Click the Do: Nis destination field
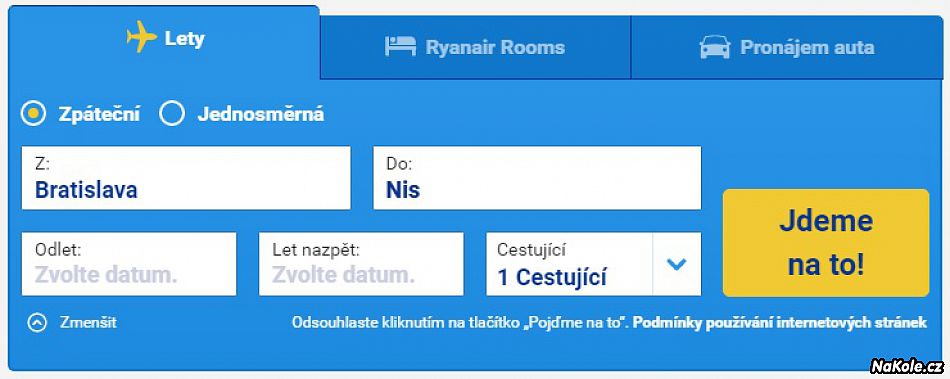The width and height of the screenshot is (950, 379). (x=537, y=178)
